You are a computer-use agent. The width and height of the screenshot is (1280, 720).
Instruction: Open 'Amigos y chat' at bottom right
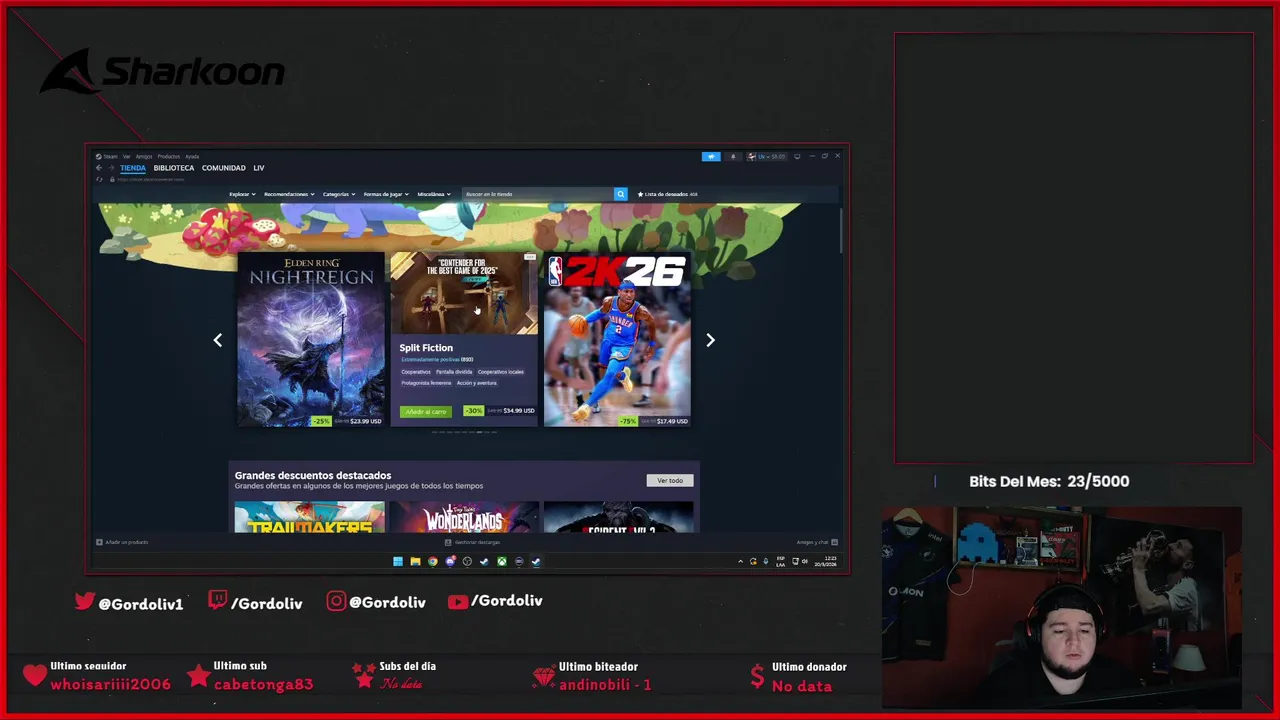[817, 542]
